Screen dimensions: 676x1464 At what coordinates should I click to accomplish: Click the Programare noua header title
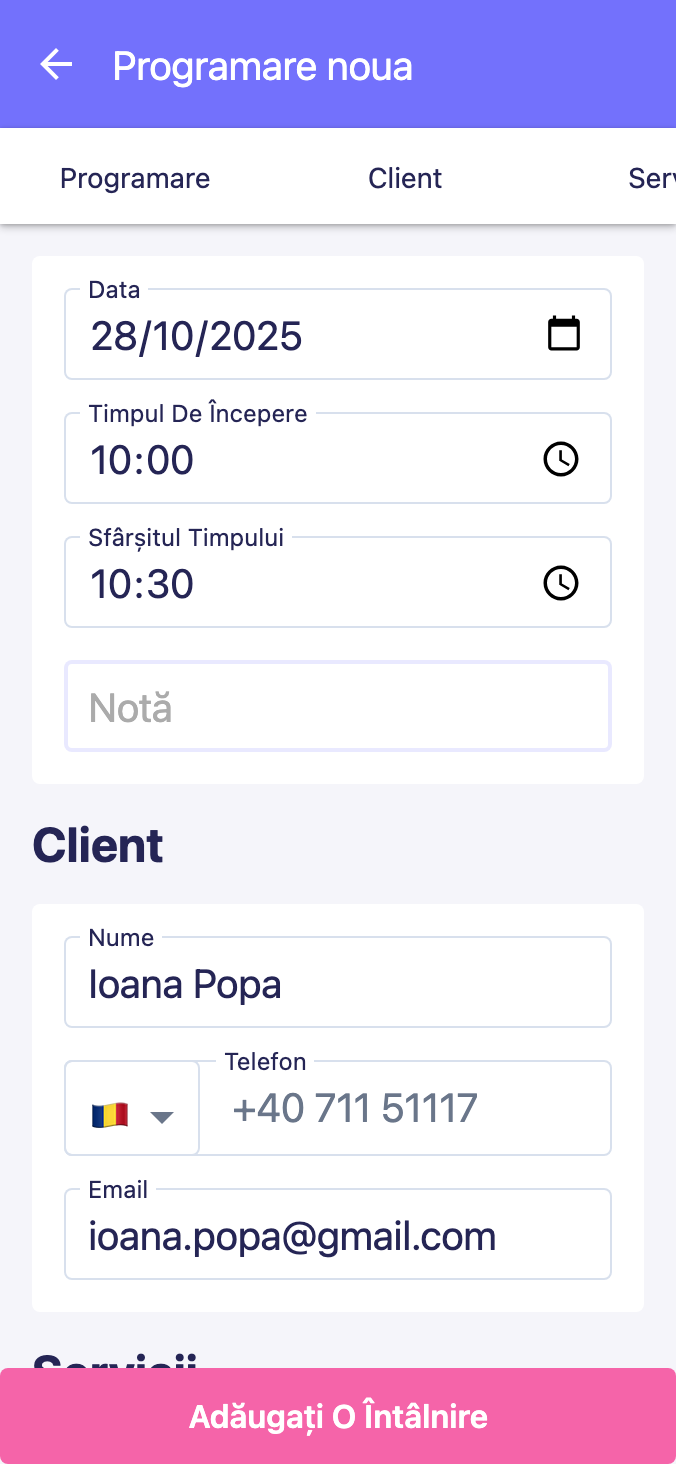[x=262, y=66]
